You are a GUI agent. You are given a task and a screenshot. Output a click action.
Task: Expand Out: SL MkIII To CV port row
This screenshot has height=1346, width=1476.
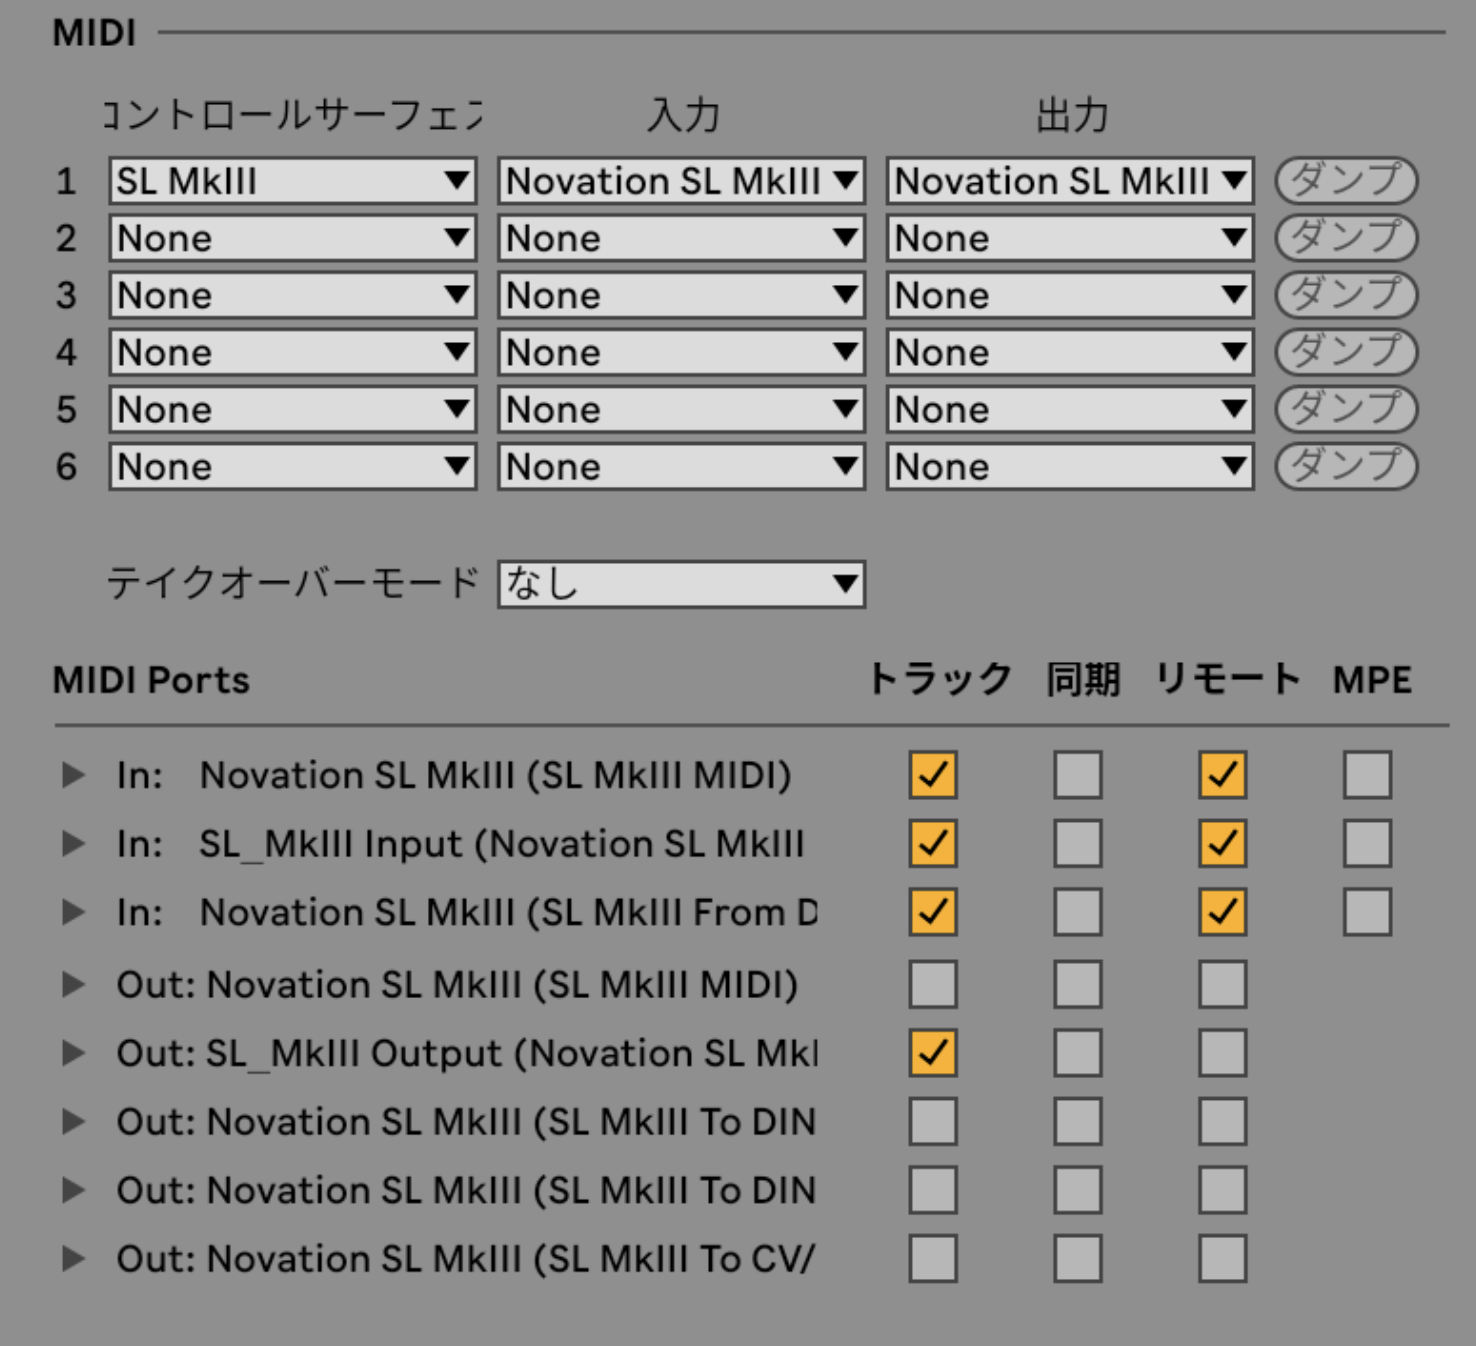73,1259
